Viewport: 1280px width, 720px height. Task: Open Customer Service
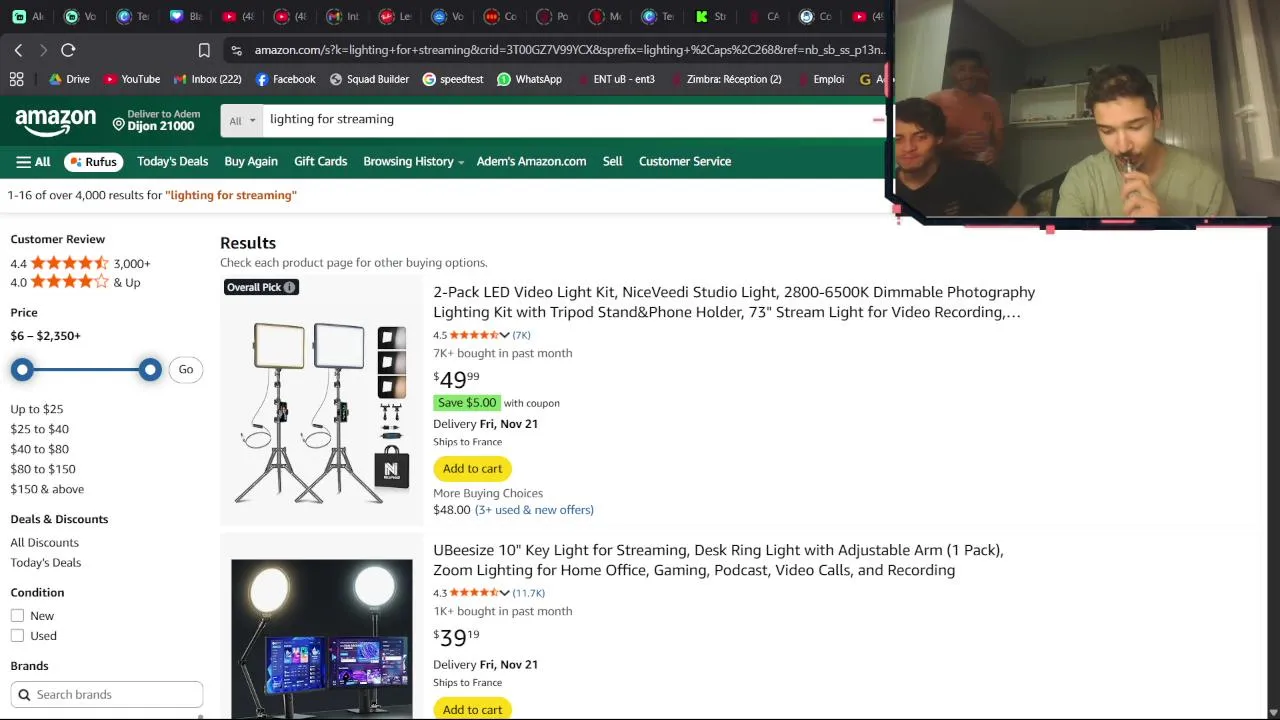pyautogui.click(x=685, y=161)
